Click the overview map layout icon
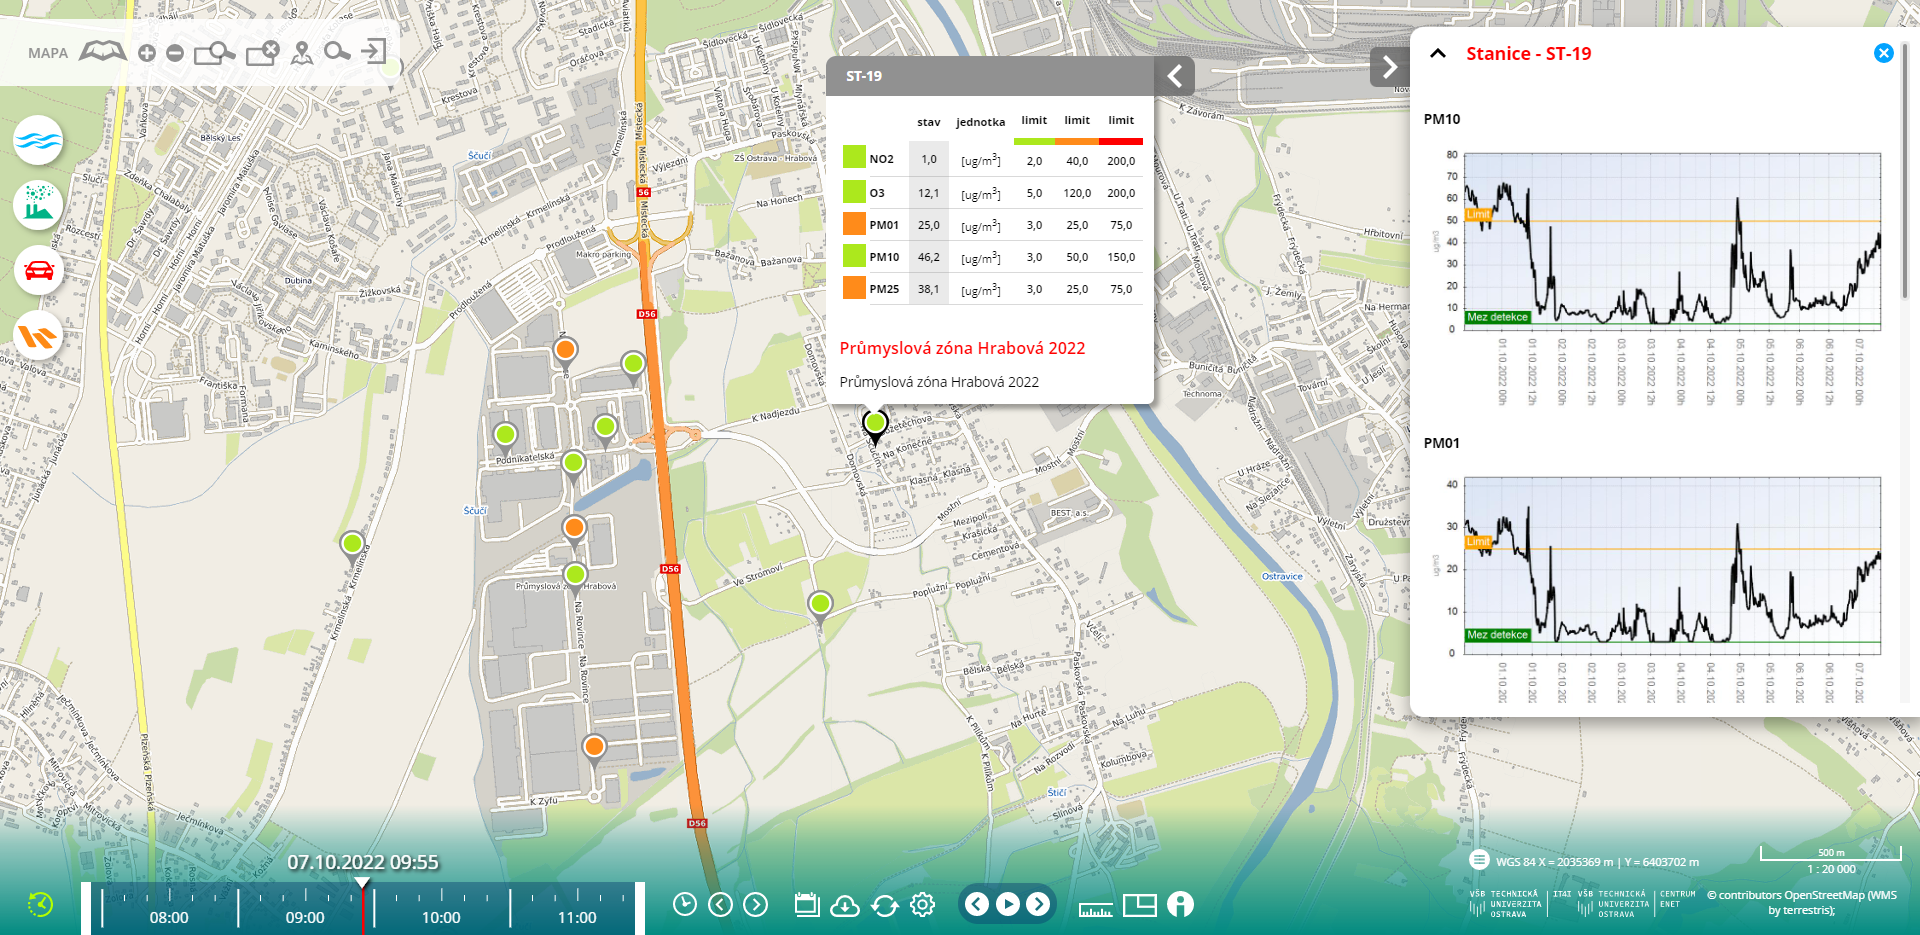 coord(1140,905)
